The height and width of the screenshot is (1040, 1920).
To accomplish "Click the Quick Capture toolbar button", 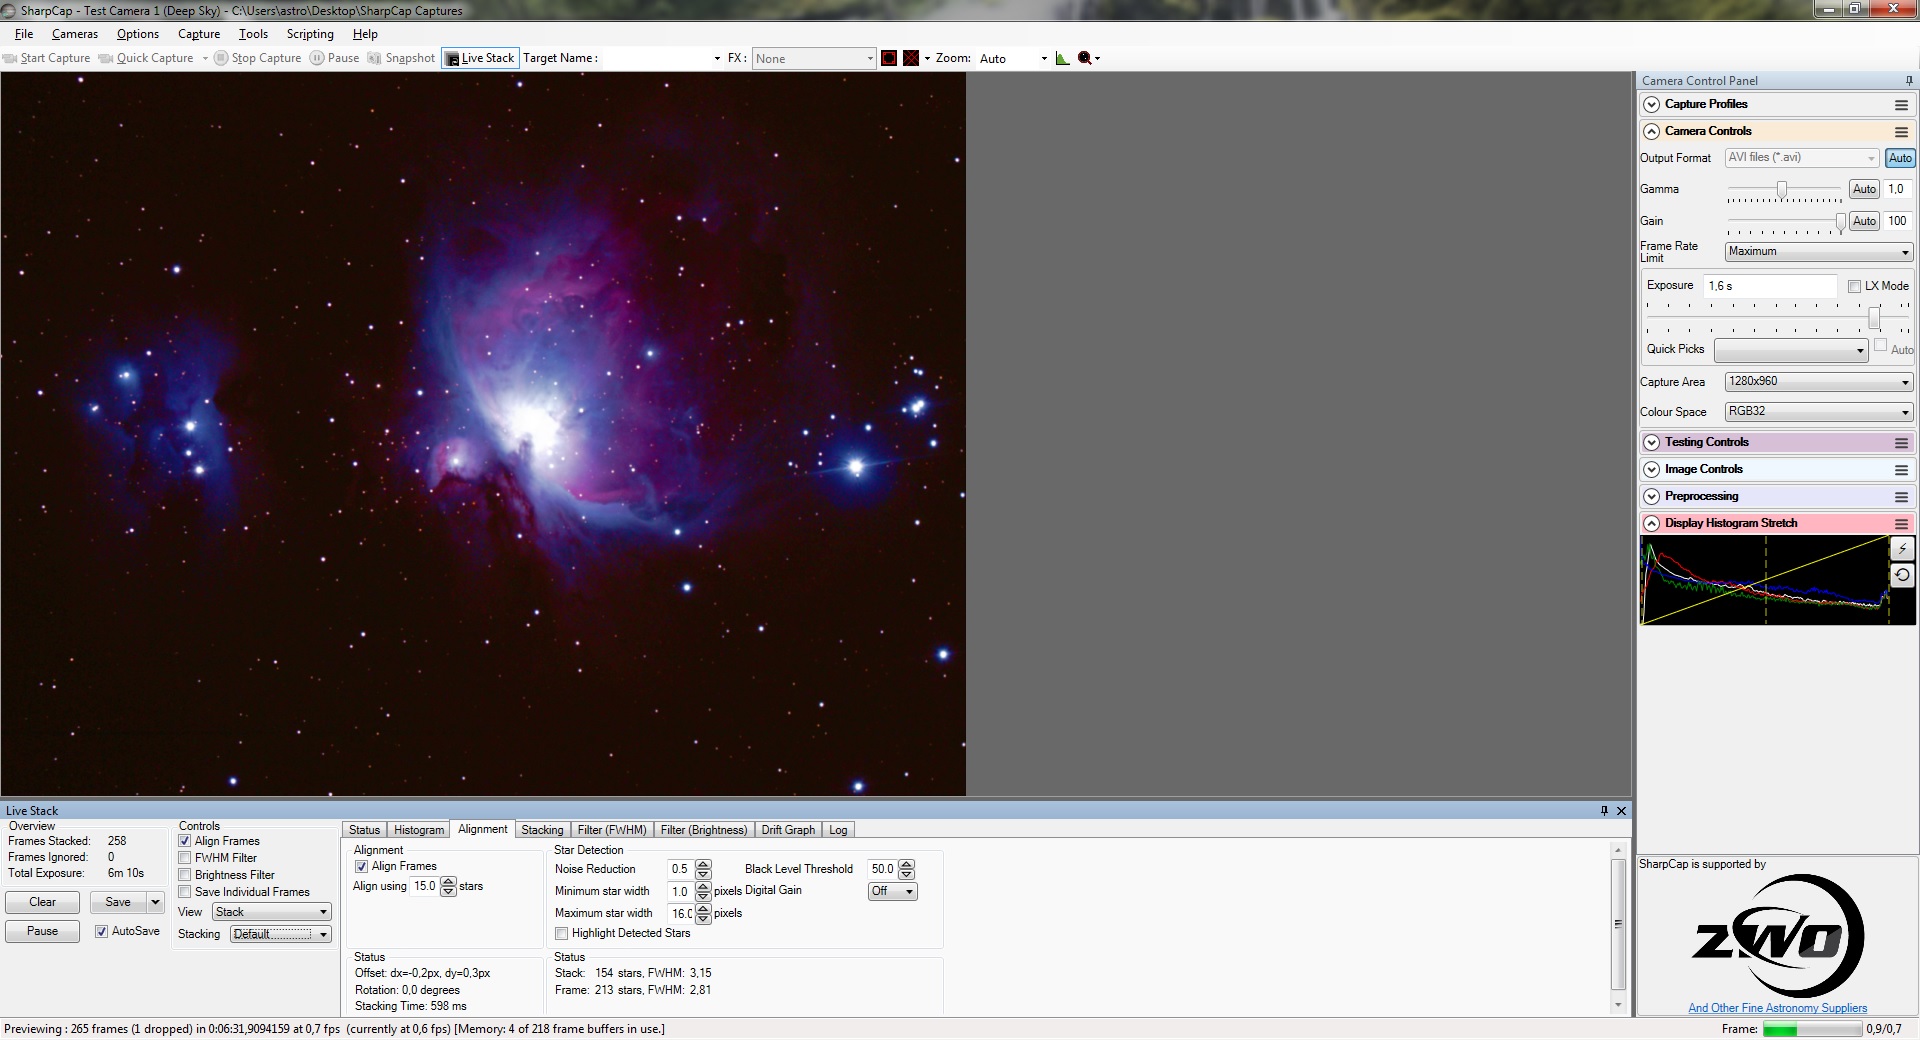I will 146,58.
